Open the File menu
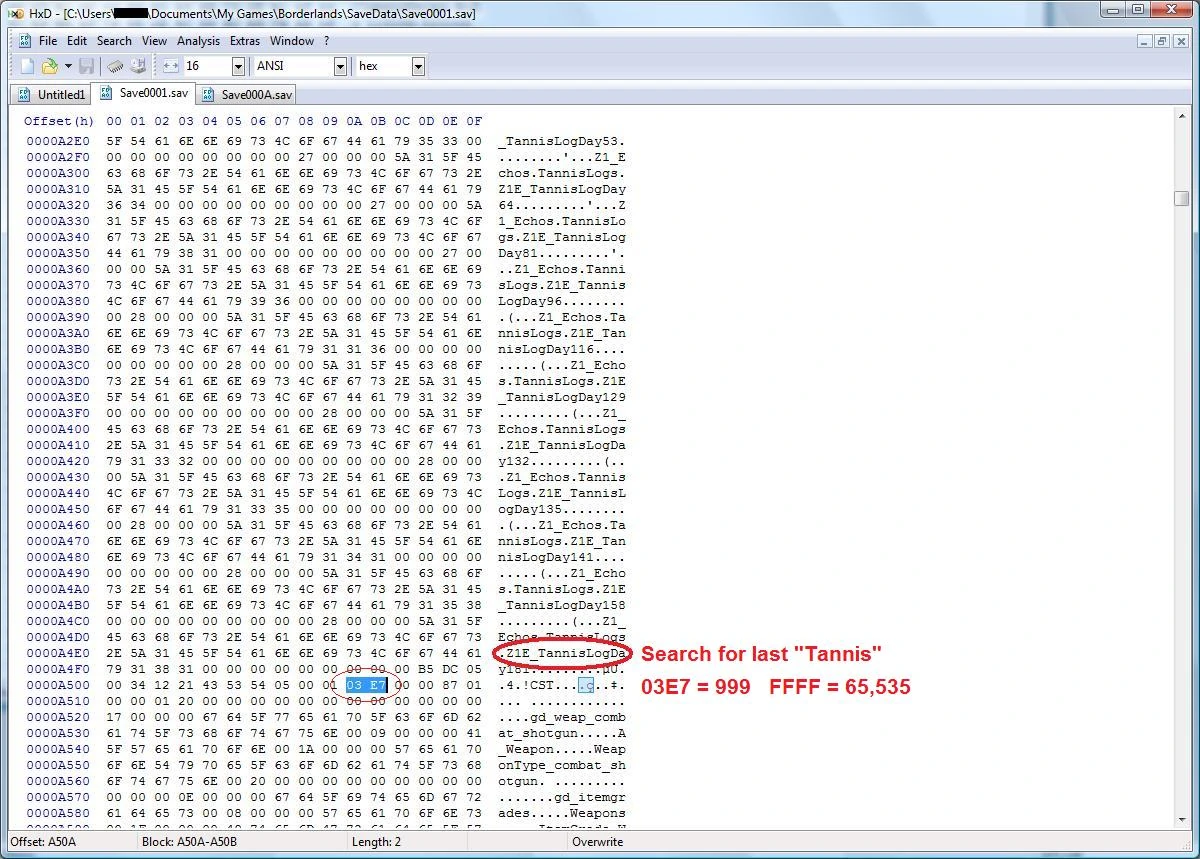 (48, 41)
